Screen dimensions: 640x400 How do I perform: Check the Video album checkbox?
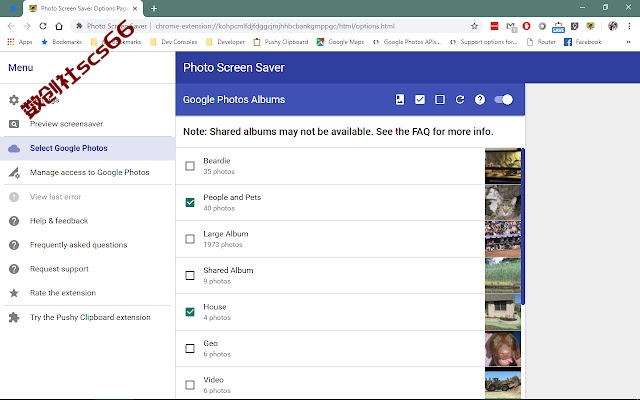point(190,385)
